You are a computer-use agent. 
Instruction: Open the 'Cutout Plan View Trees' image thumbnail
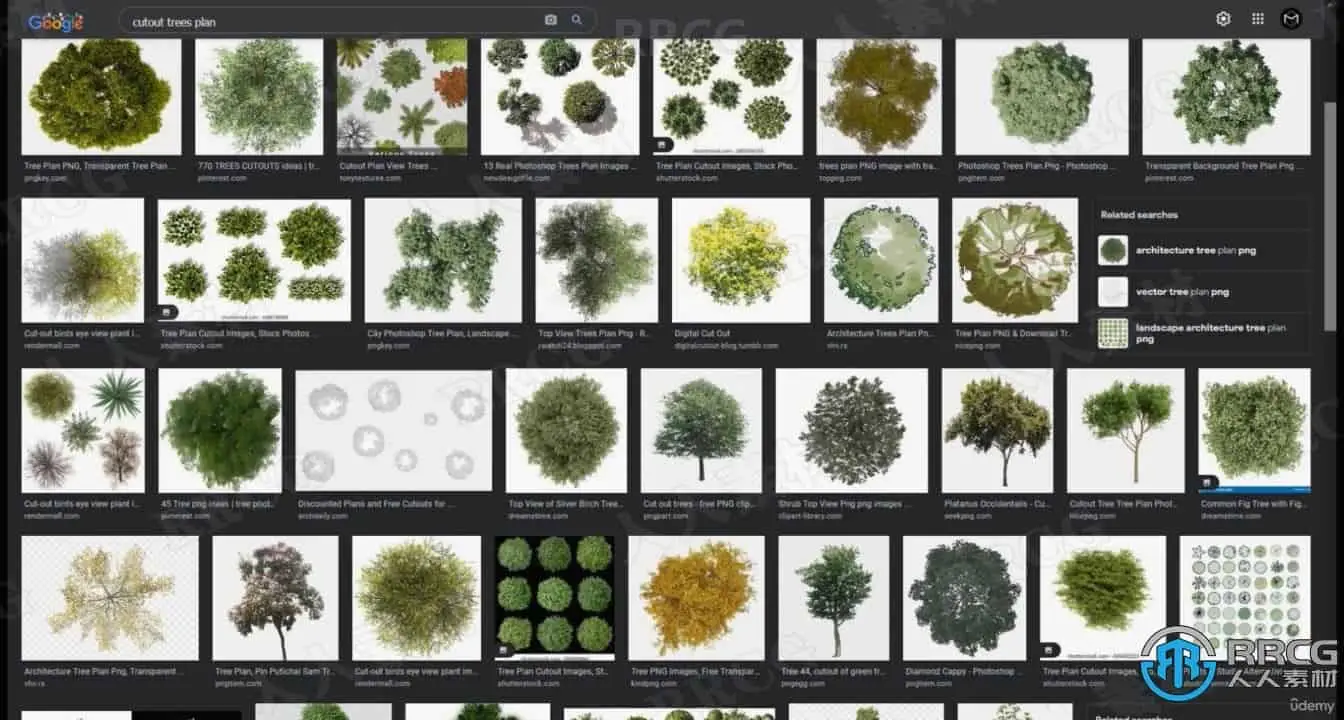(402, 97)
